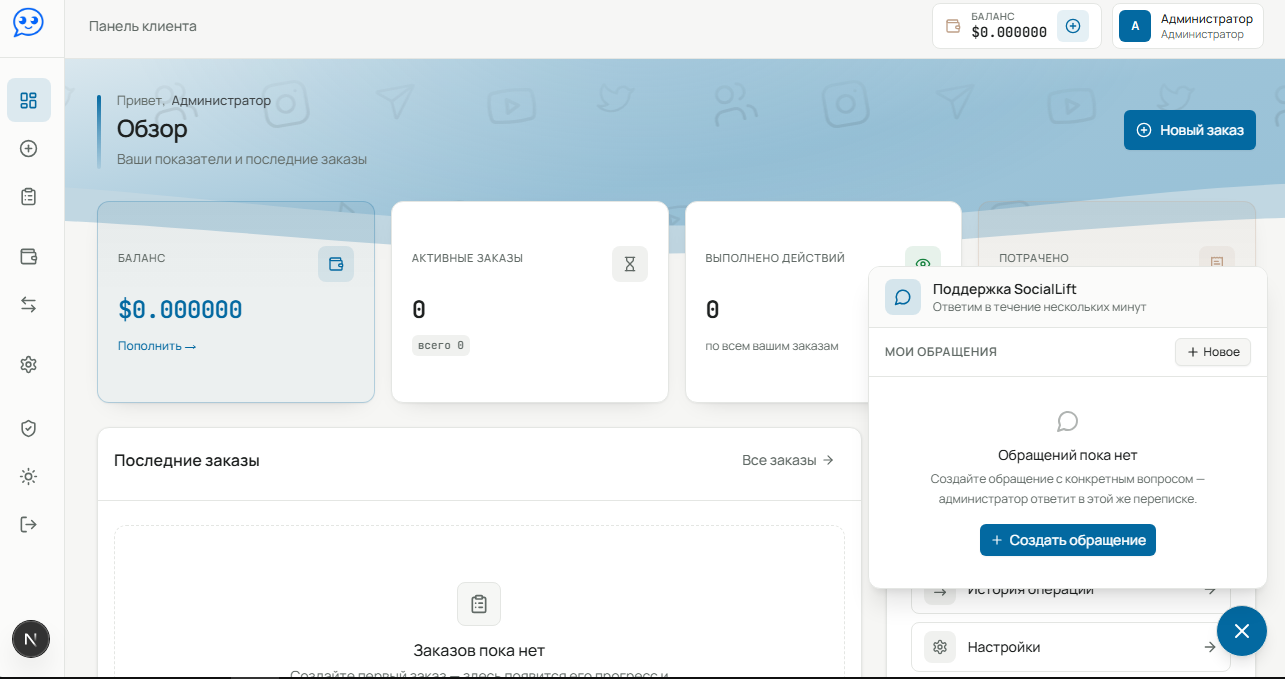Open the transactions arrows sidebar icon
The image size is (1285, 679).
(x=29, y=305)
